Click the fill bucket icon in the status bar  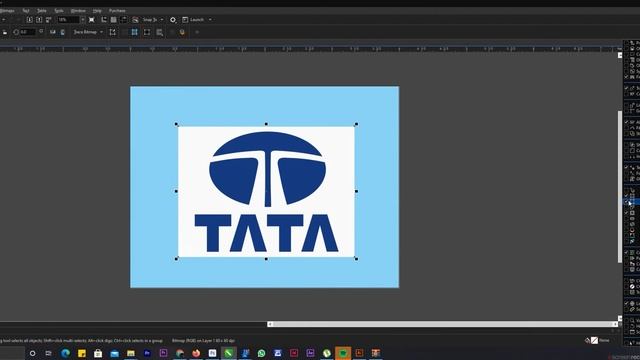[x=587, y=340]
